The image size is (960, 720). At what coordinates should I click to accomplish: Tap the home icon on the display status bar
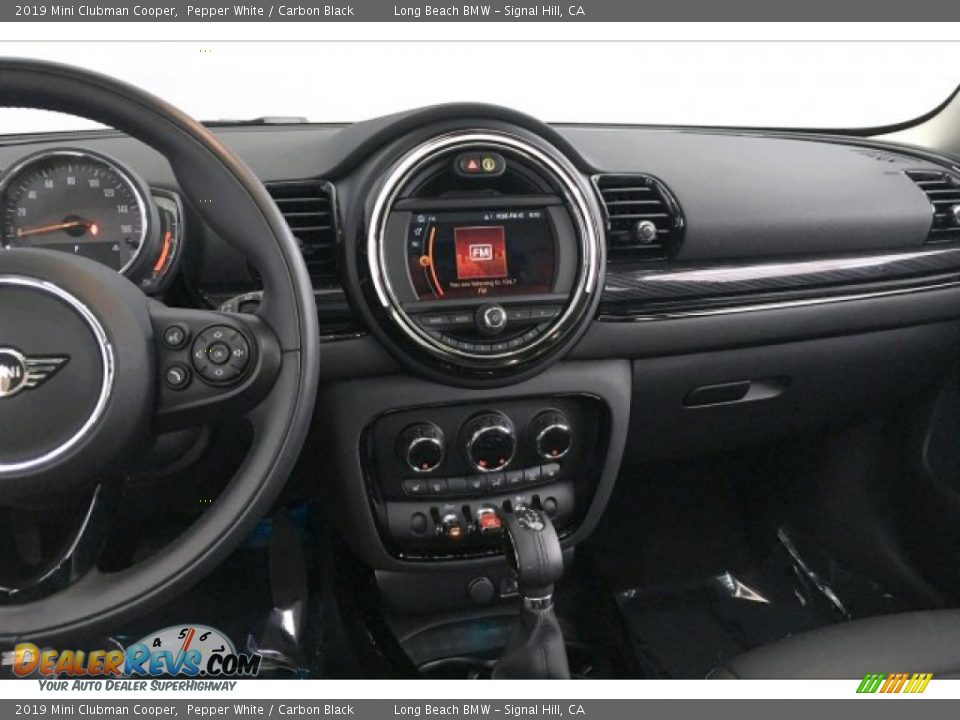pos(422,218)
